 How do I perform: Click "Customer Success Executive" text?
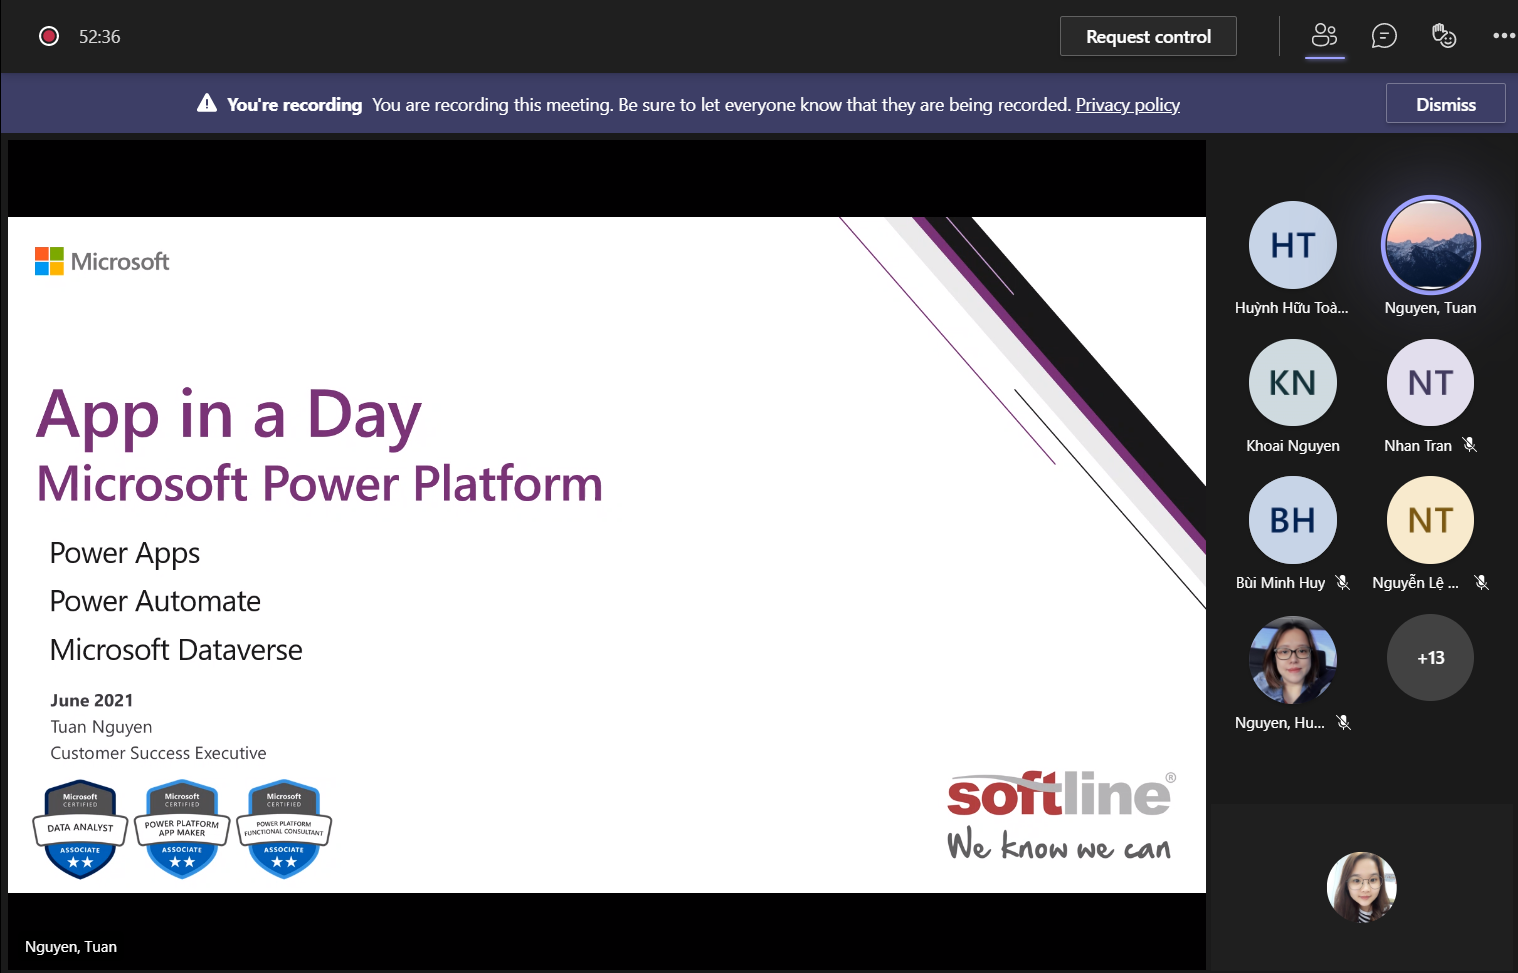click(159, 753)
